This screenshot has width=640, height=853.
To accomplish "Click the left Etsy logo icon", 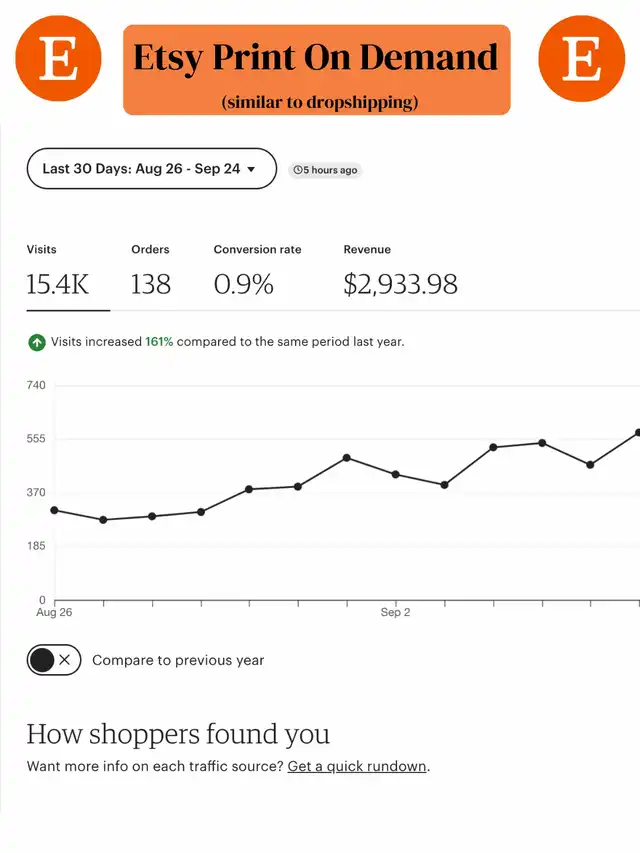I will coord(59,60).
